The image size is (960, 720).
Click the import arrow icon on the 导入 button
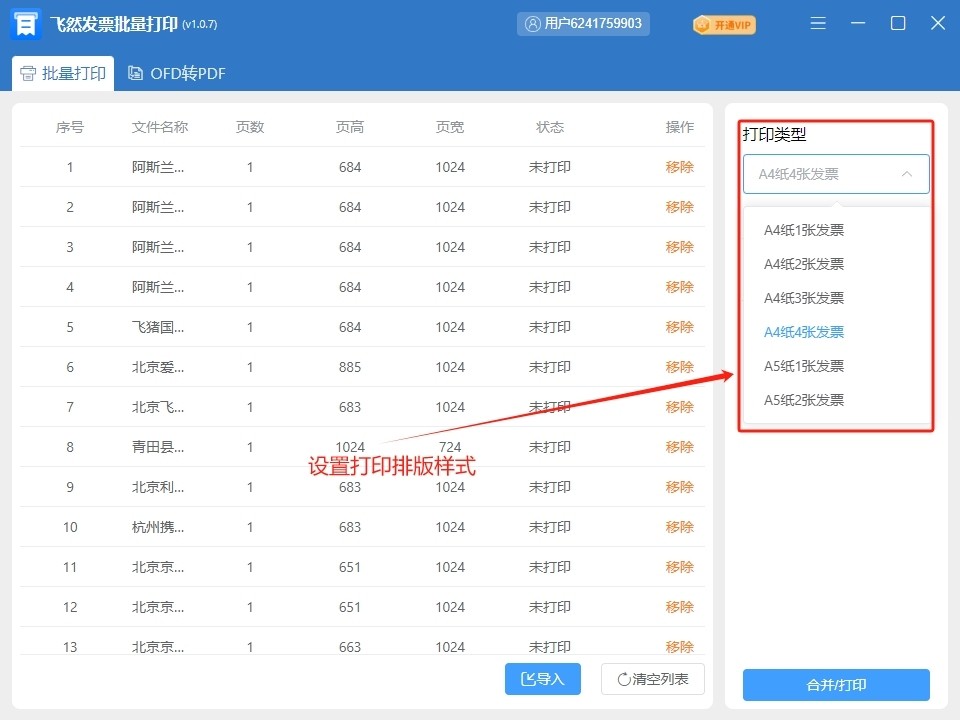(527, 679)
